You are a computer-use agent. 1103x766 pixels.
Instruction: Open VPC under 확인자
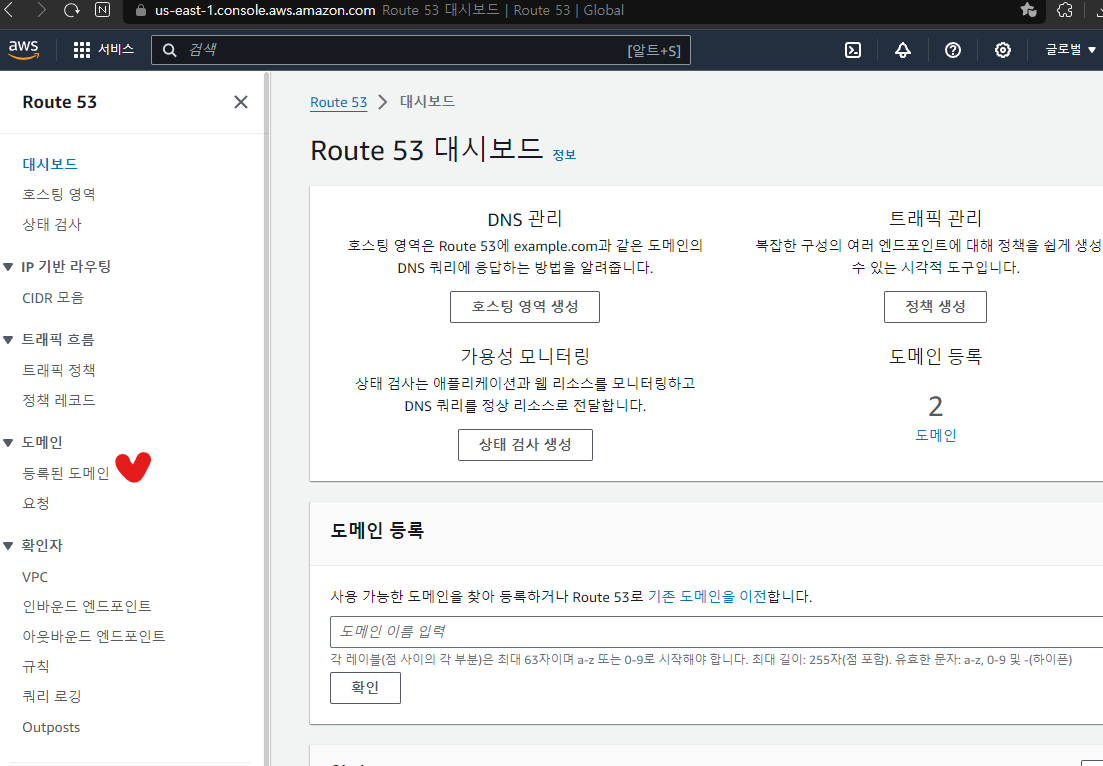(x=35, y=577)
